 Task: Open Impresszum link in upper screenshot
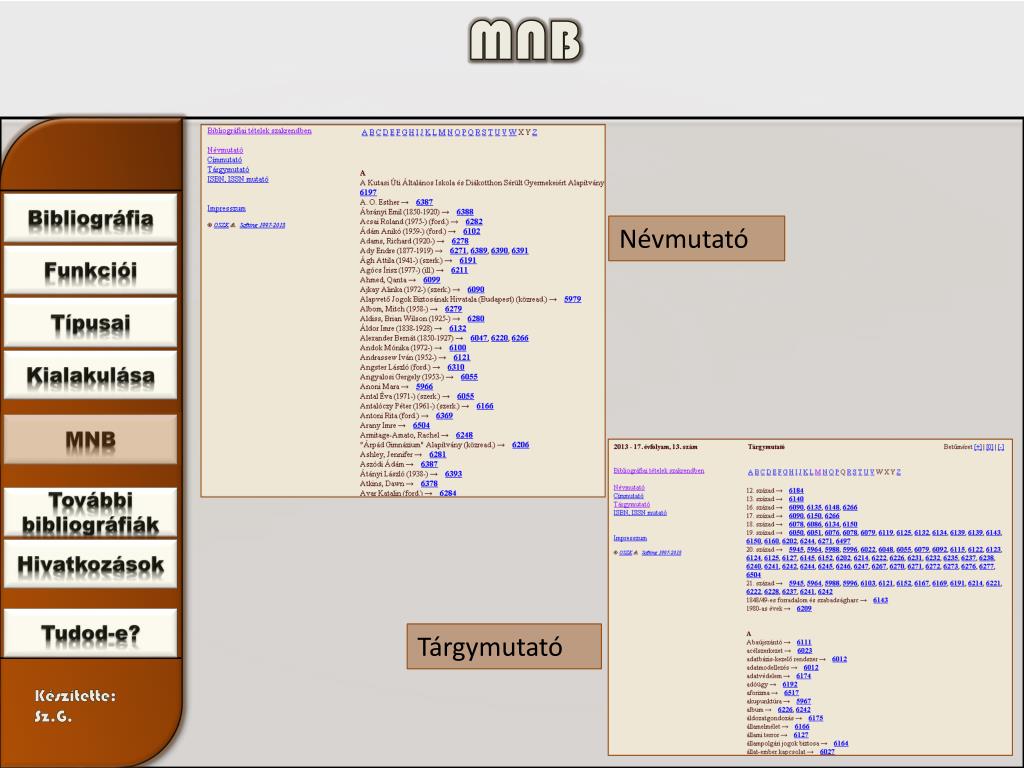[x=226, y=208]
